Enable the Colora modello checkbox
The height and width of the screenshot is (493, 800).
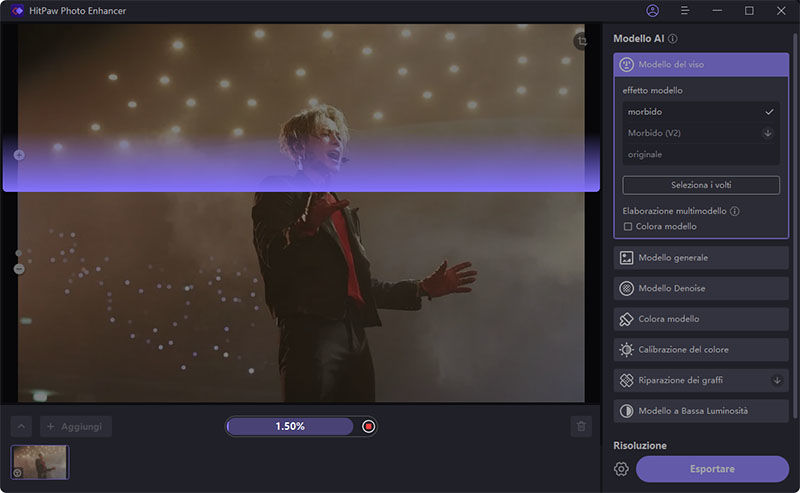pos(628,227)
